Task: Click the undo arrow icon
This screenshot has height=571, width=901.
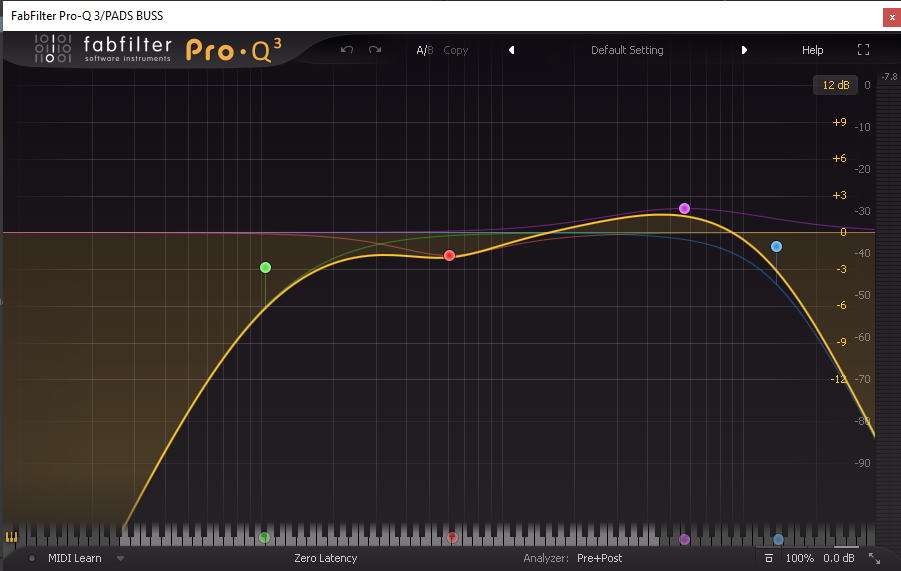Action: tap(347, 50)
